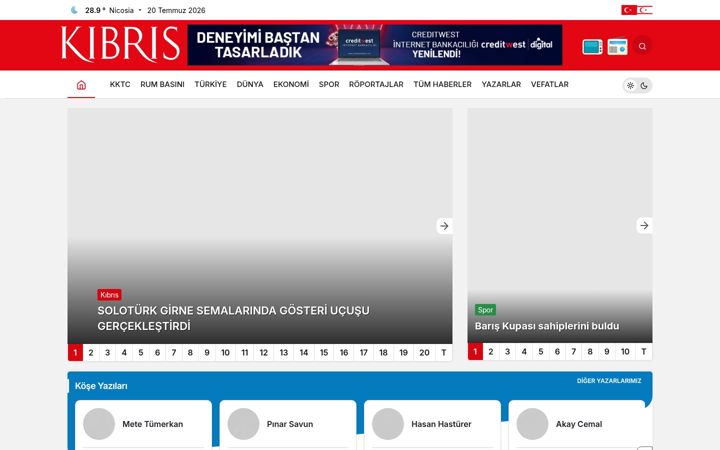The height and width of the screenshot is (450, 720).
Task: Open the live TV icon in header
Action: pyautogui.click(x=592, y=47)
